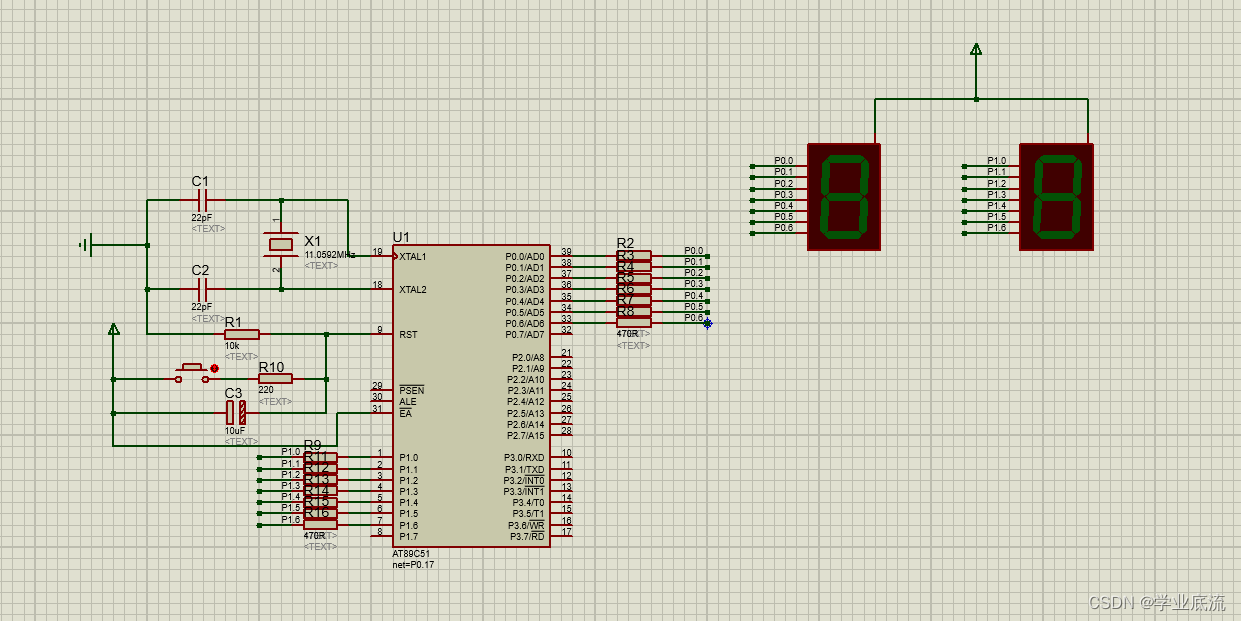Click the 22pF value under C2

click(201, 307)
